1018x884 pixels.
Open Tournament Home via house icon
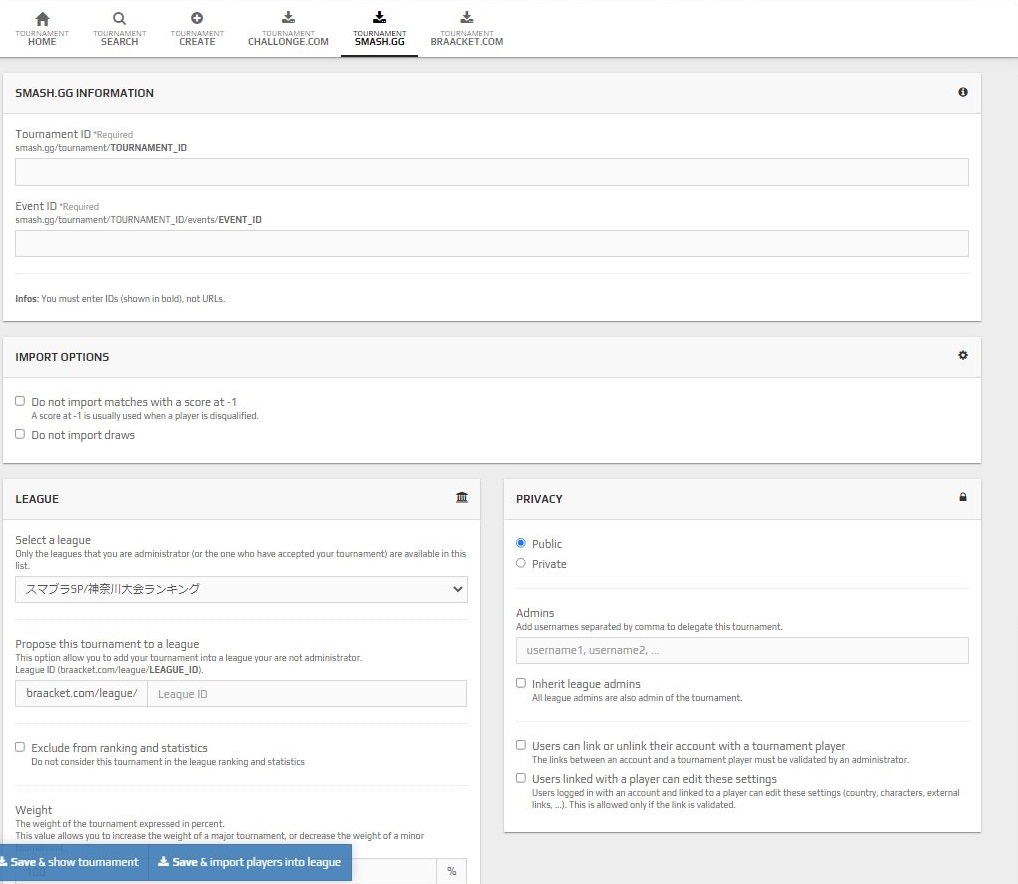(x=42, y=18)
